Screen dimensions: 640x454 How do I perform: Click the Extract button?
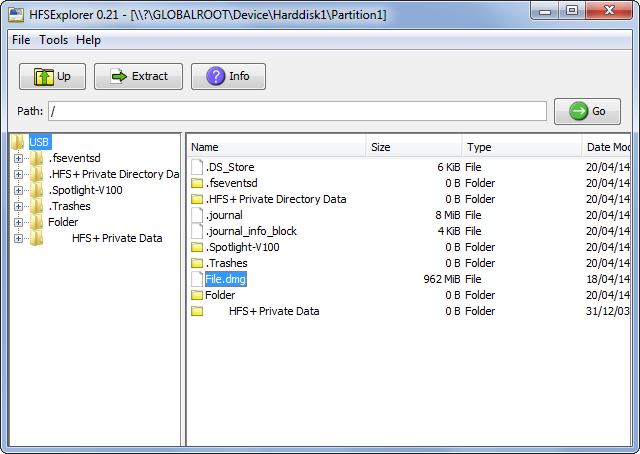(x=138, y=76)
